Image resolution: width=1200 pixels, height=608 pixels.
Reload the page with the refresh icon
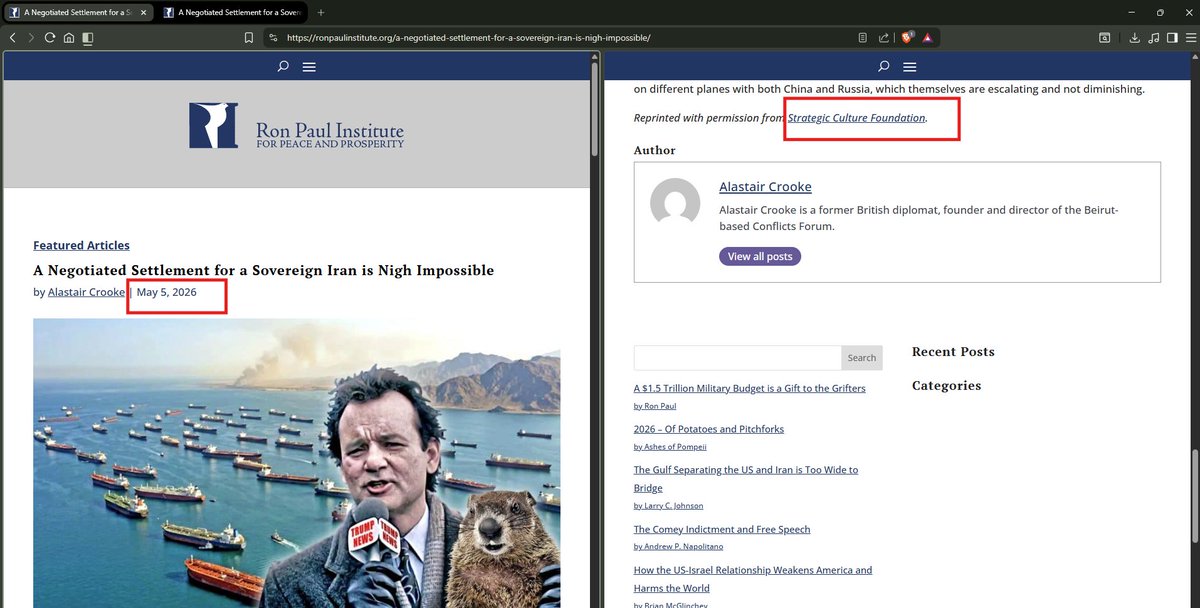point(50,38)
